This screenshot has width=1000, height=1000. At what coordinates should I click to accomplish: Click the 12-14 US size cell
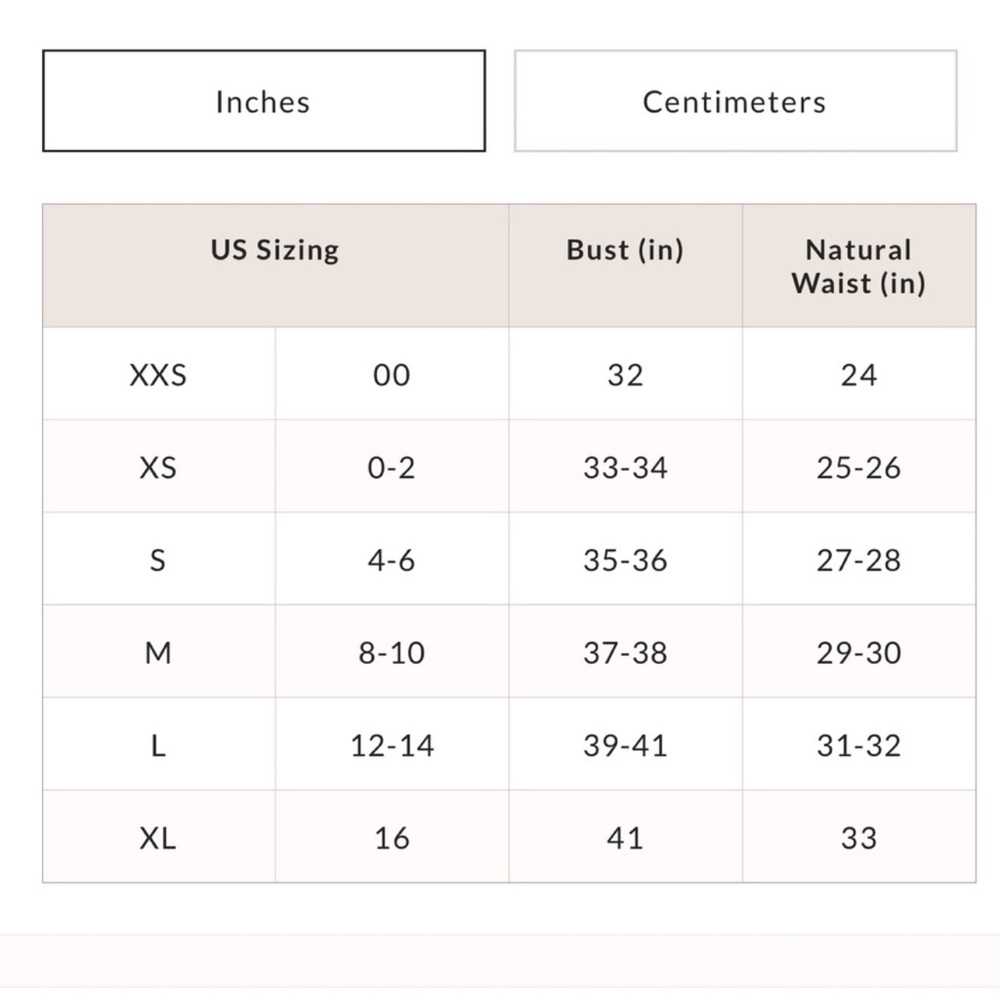click(x=392, y=744)
